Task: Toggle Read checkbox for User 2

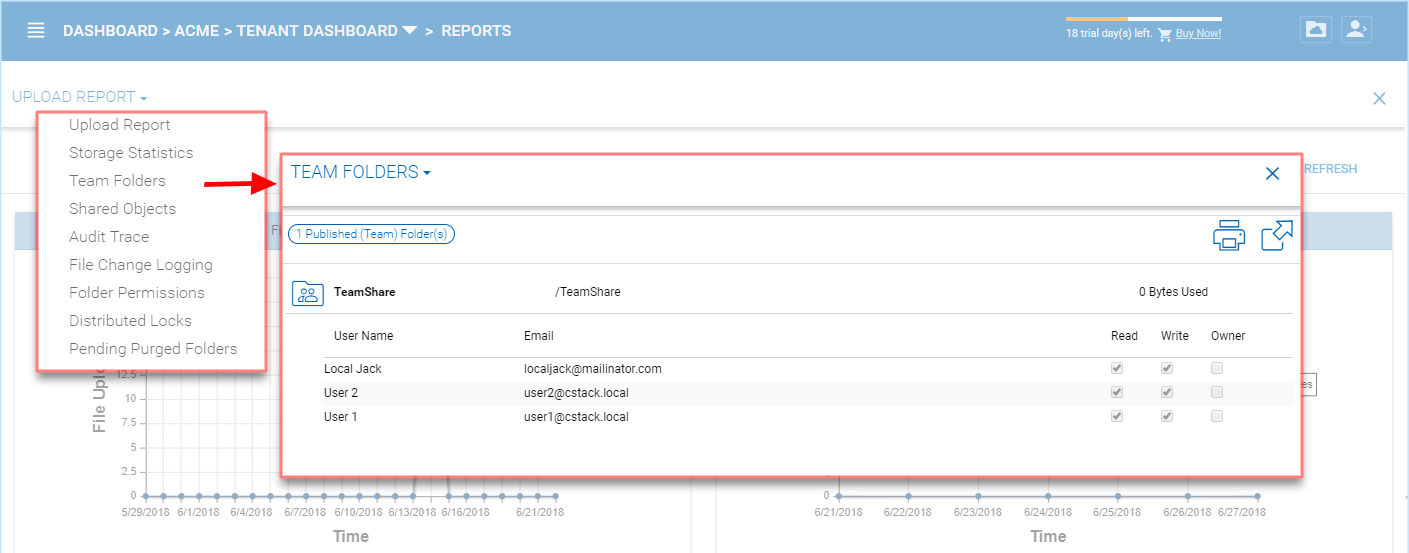Action: 1117,392
